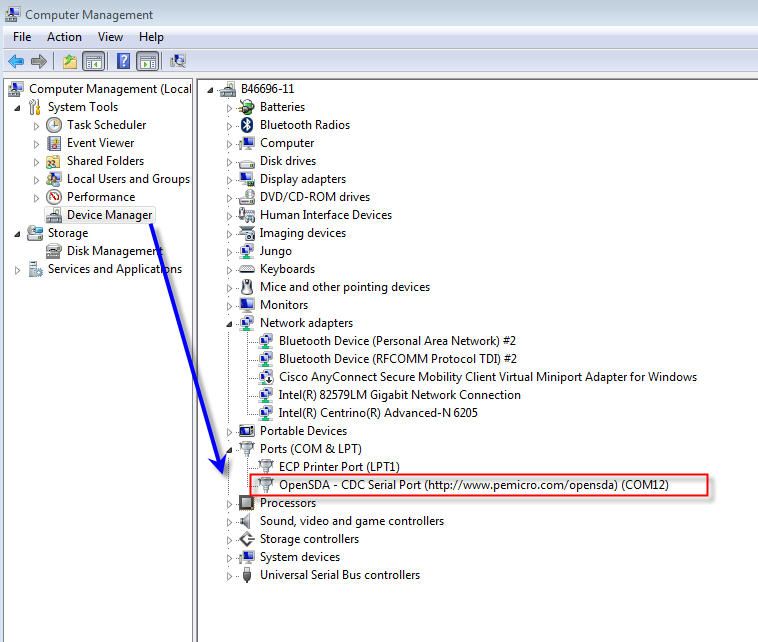758x642 pixels.
Task: Click the Disk Management icon
Action: pos(54,251)
